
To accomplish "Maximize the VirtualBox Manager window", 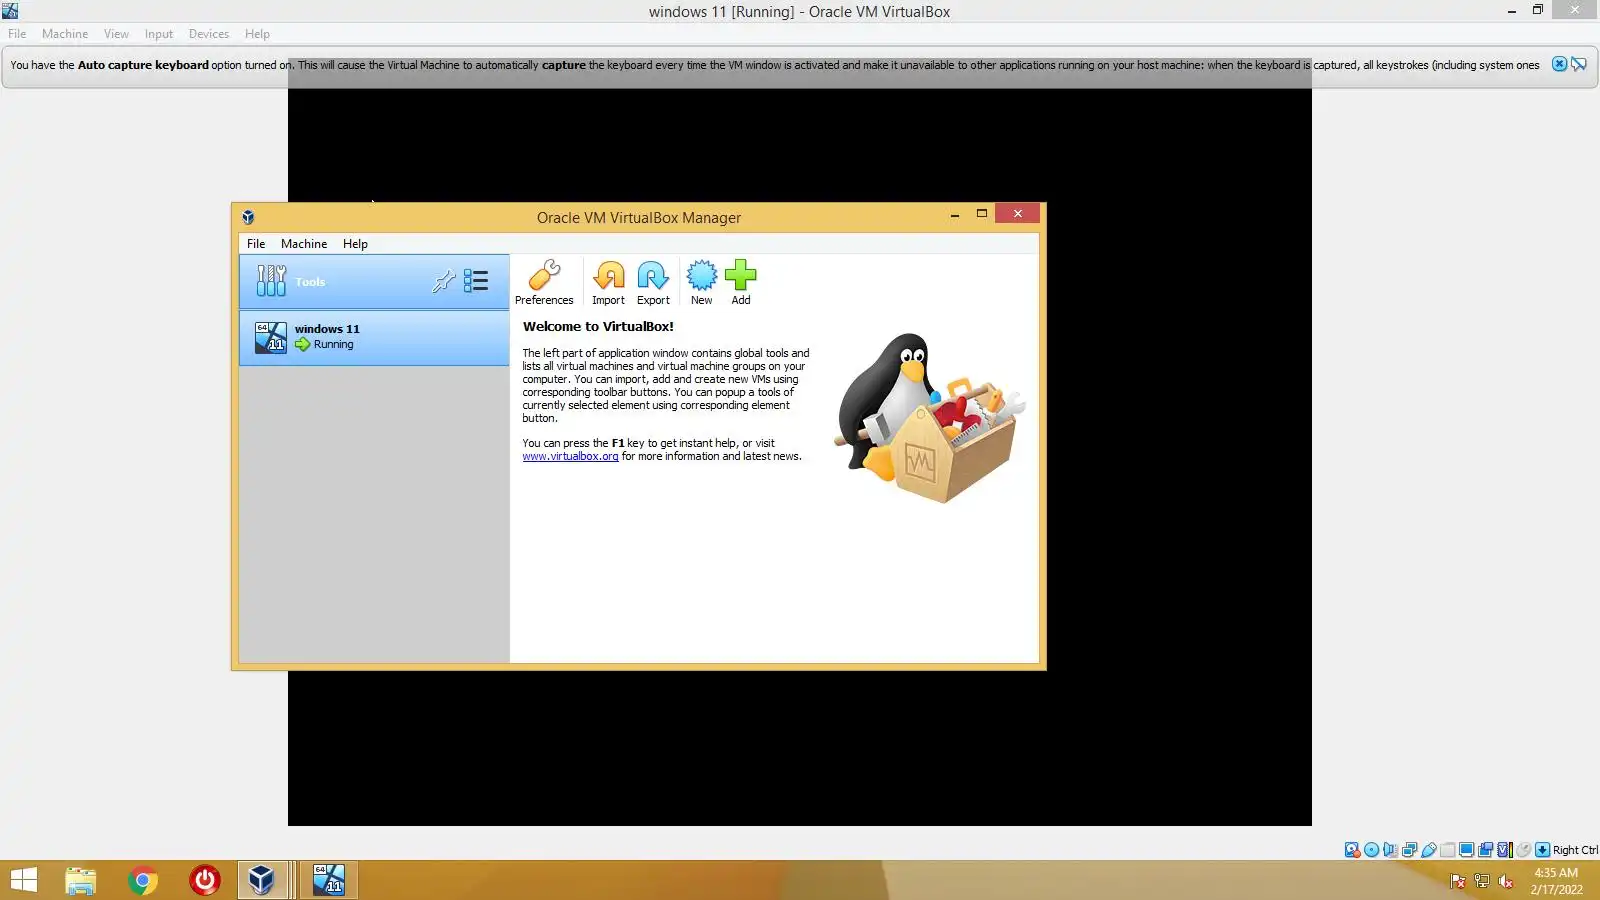I will 982,214.
